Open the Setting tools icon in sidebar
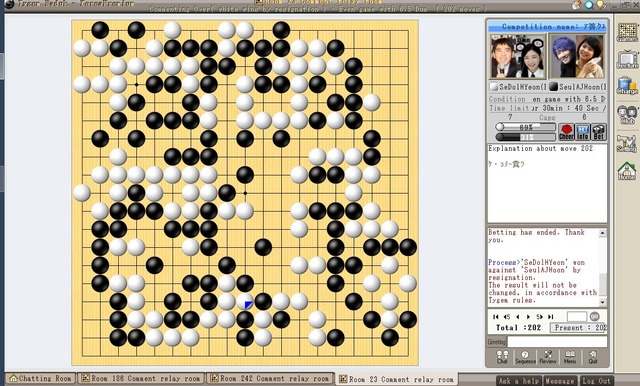 click(627, 143)
